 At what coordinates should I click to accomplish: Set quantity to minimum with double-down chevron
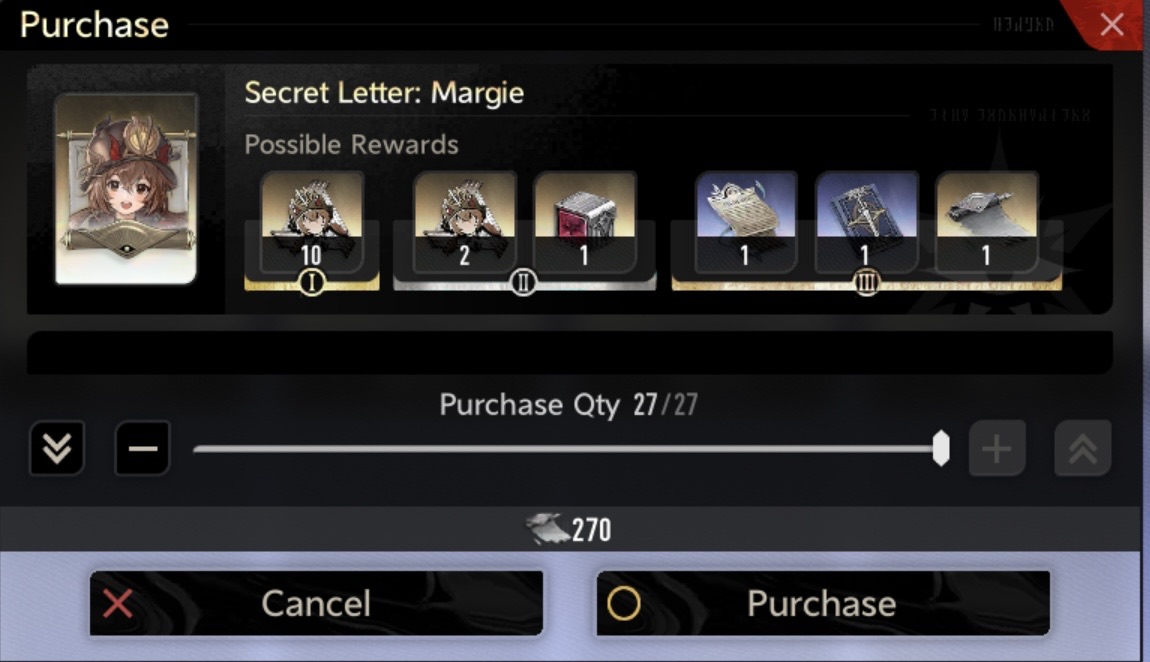coord(56,448)
